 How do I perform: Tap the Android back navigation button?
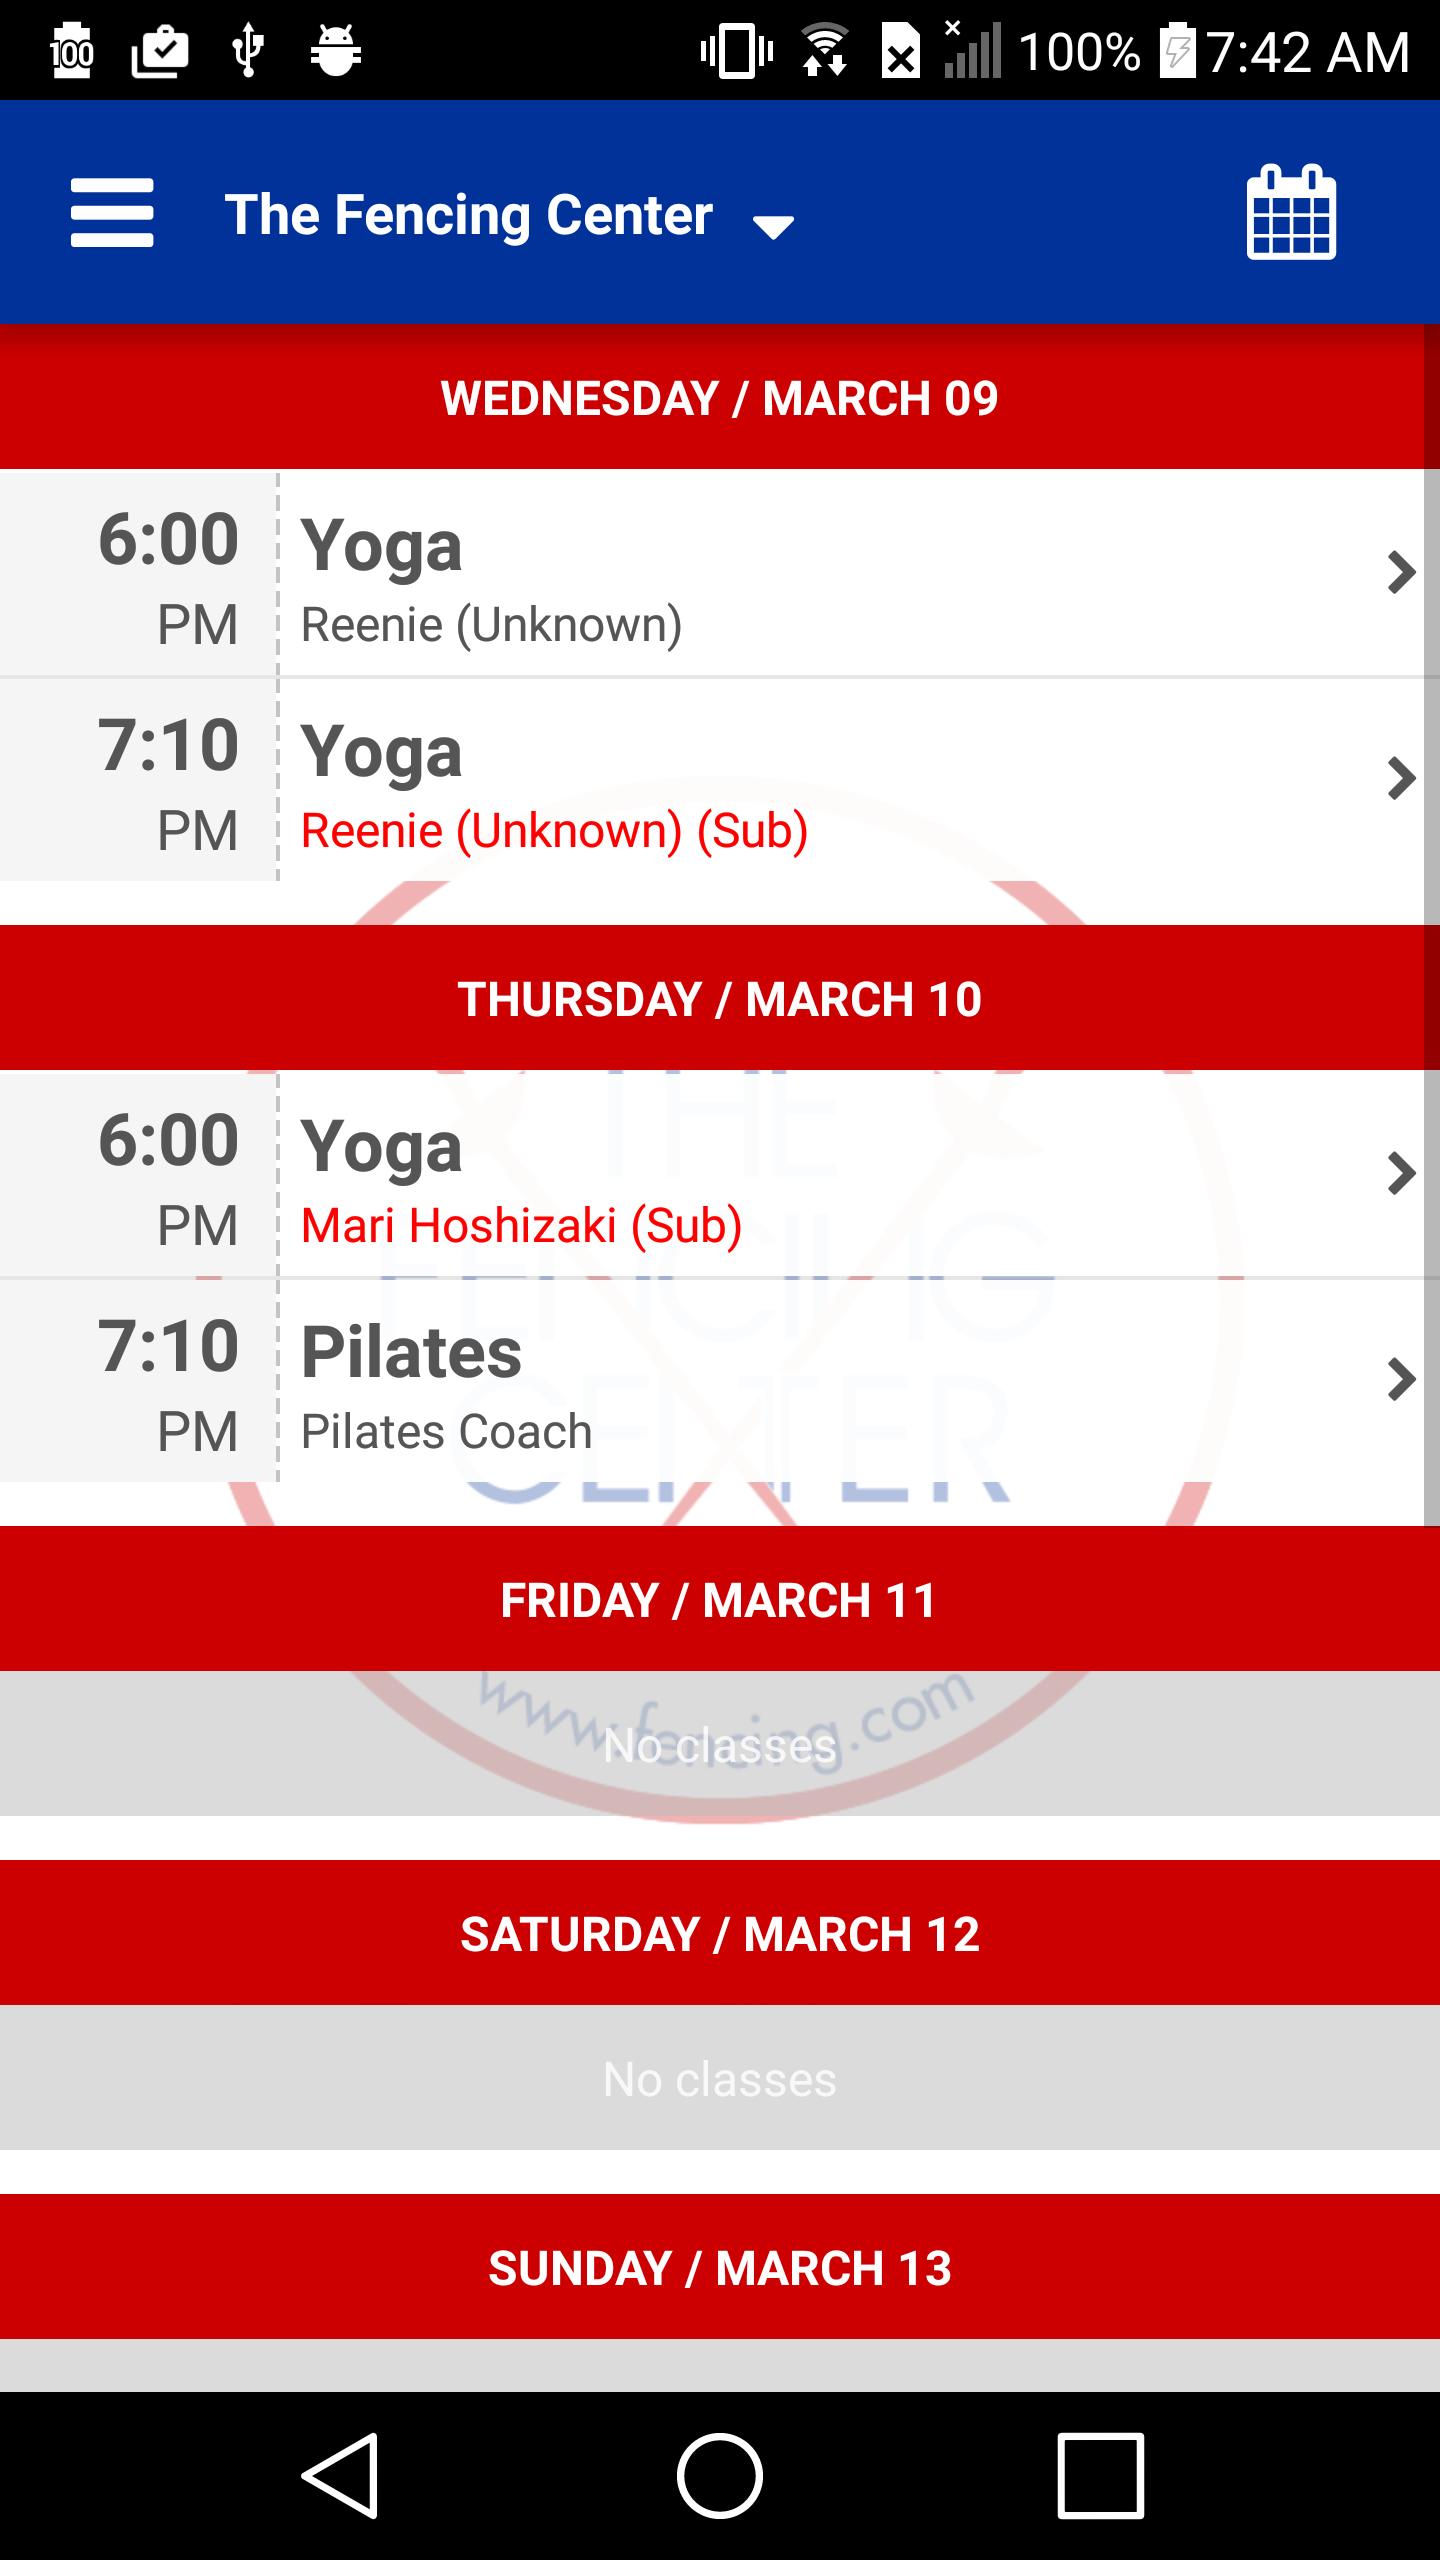[x=340, y=2475]
